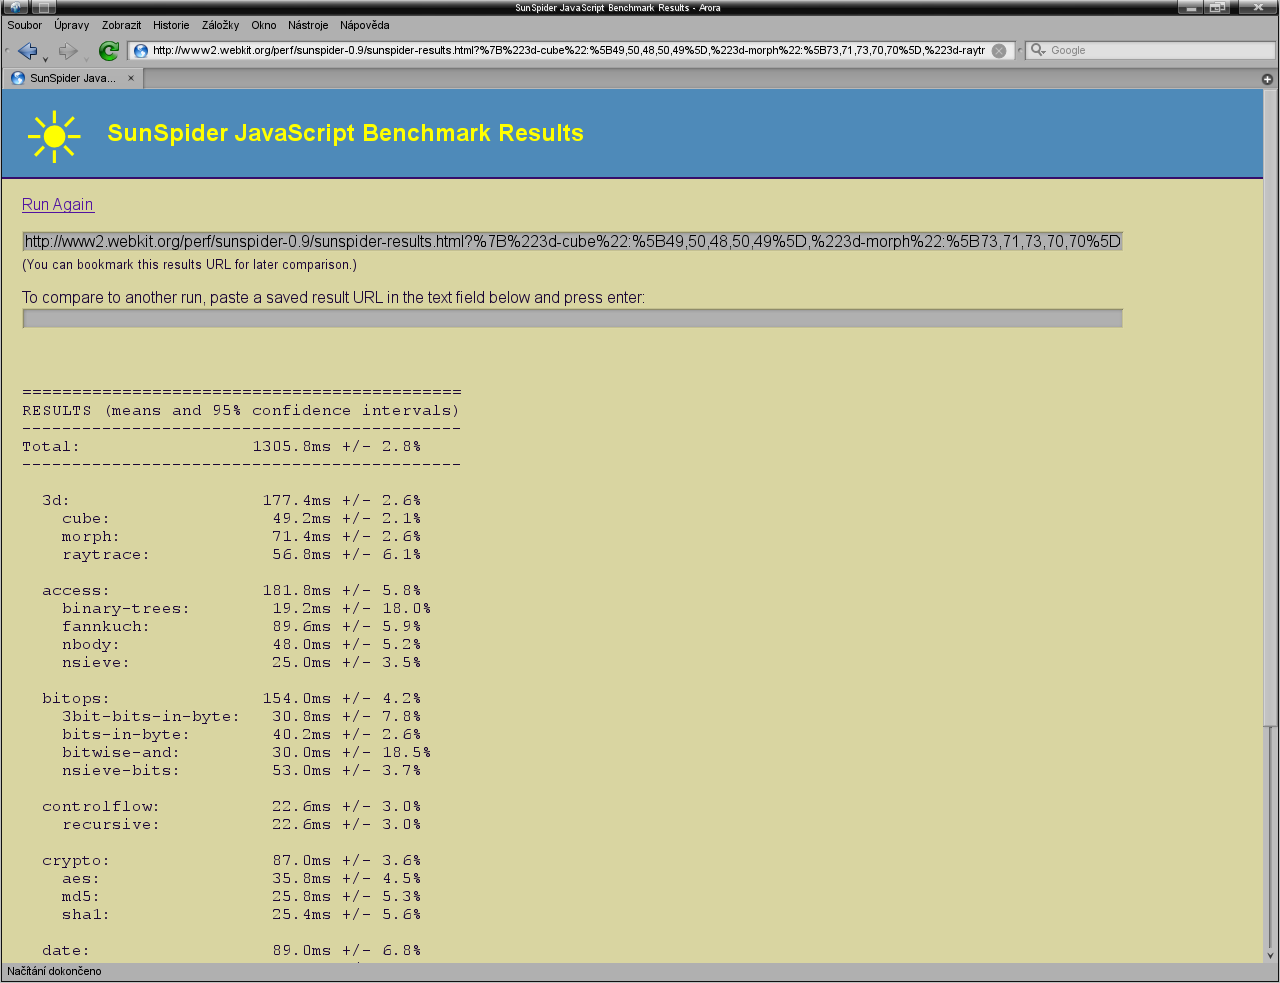Select the SunSpider Java... tab
This screenshot has height=983, width=1280.
[x=73, y=78]
